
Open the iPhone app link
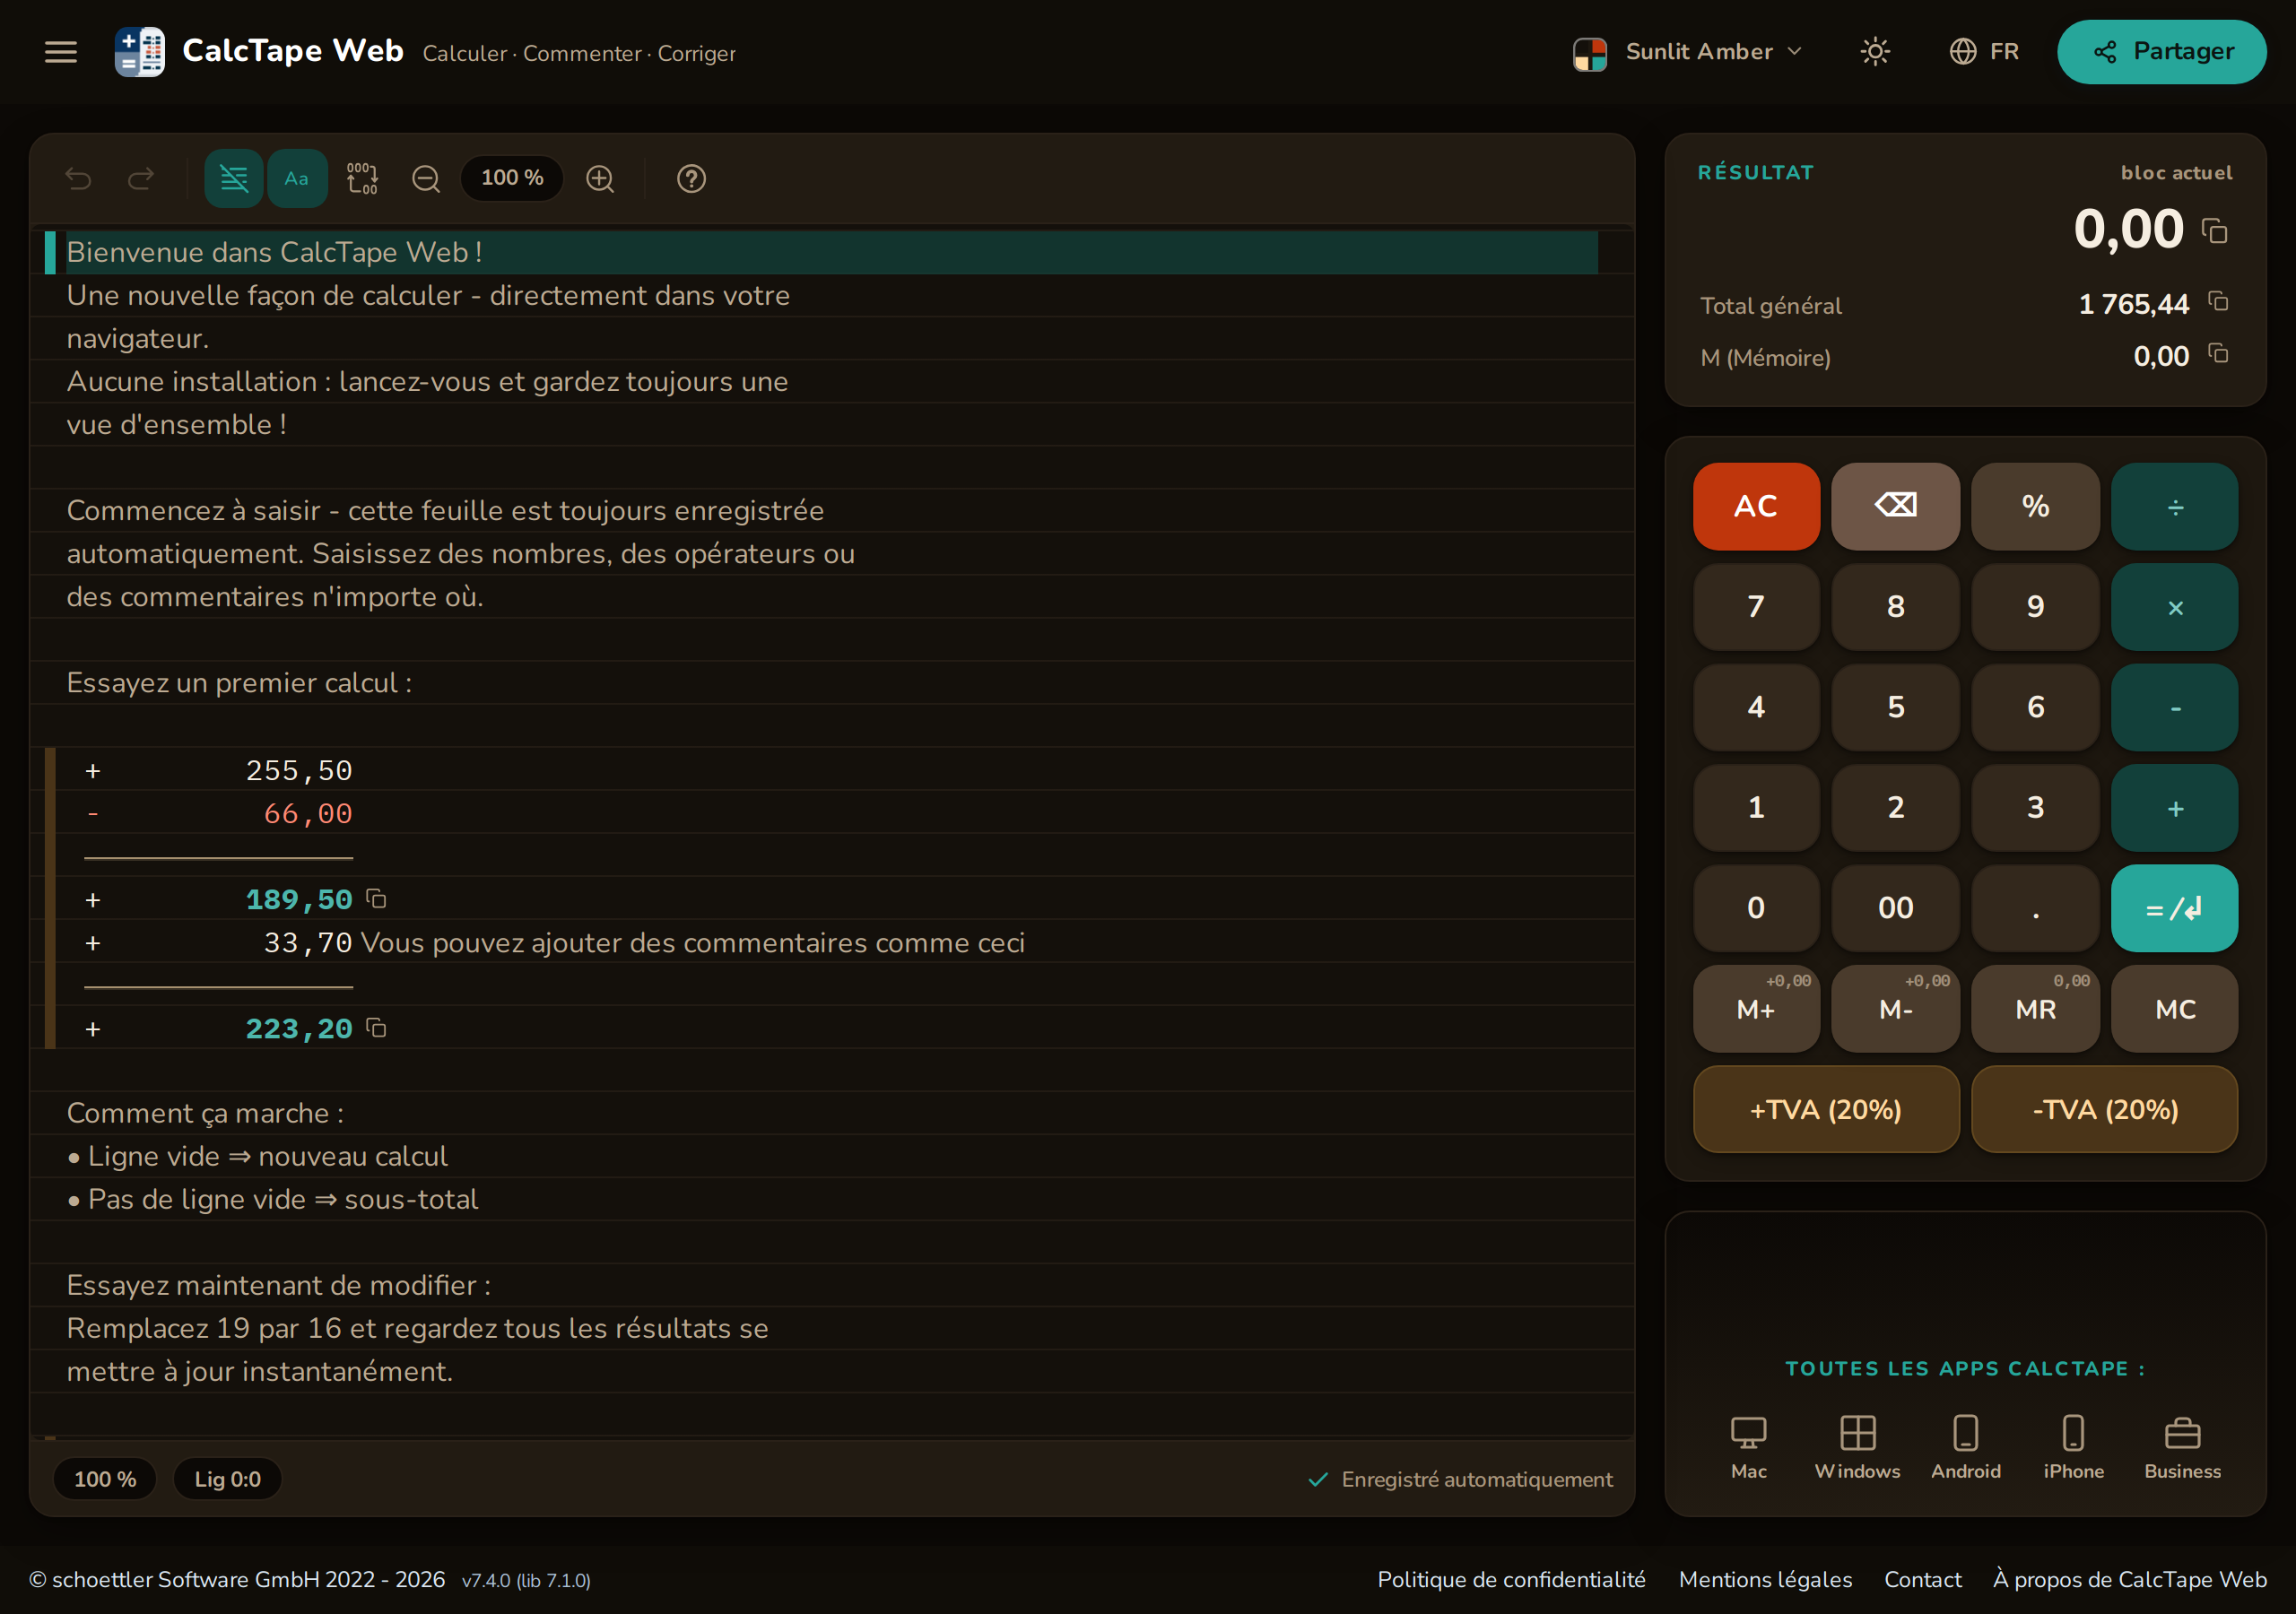[x=2074, y=1447]
